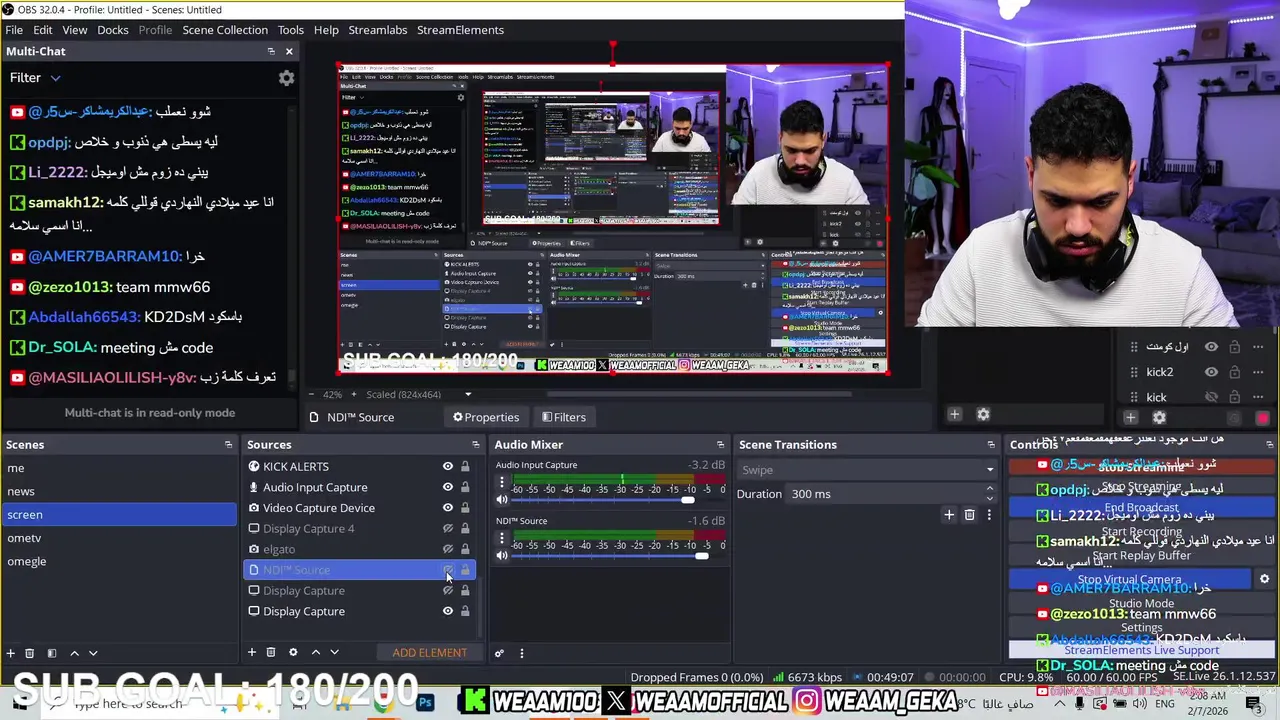
Task: Open Audio Input Capture kebab menu
Action: (502, 482)
